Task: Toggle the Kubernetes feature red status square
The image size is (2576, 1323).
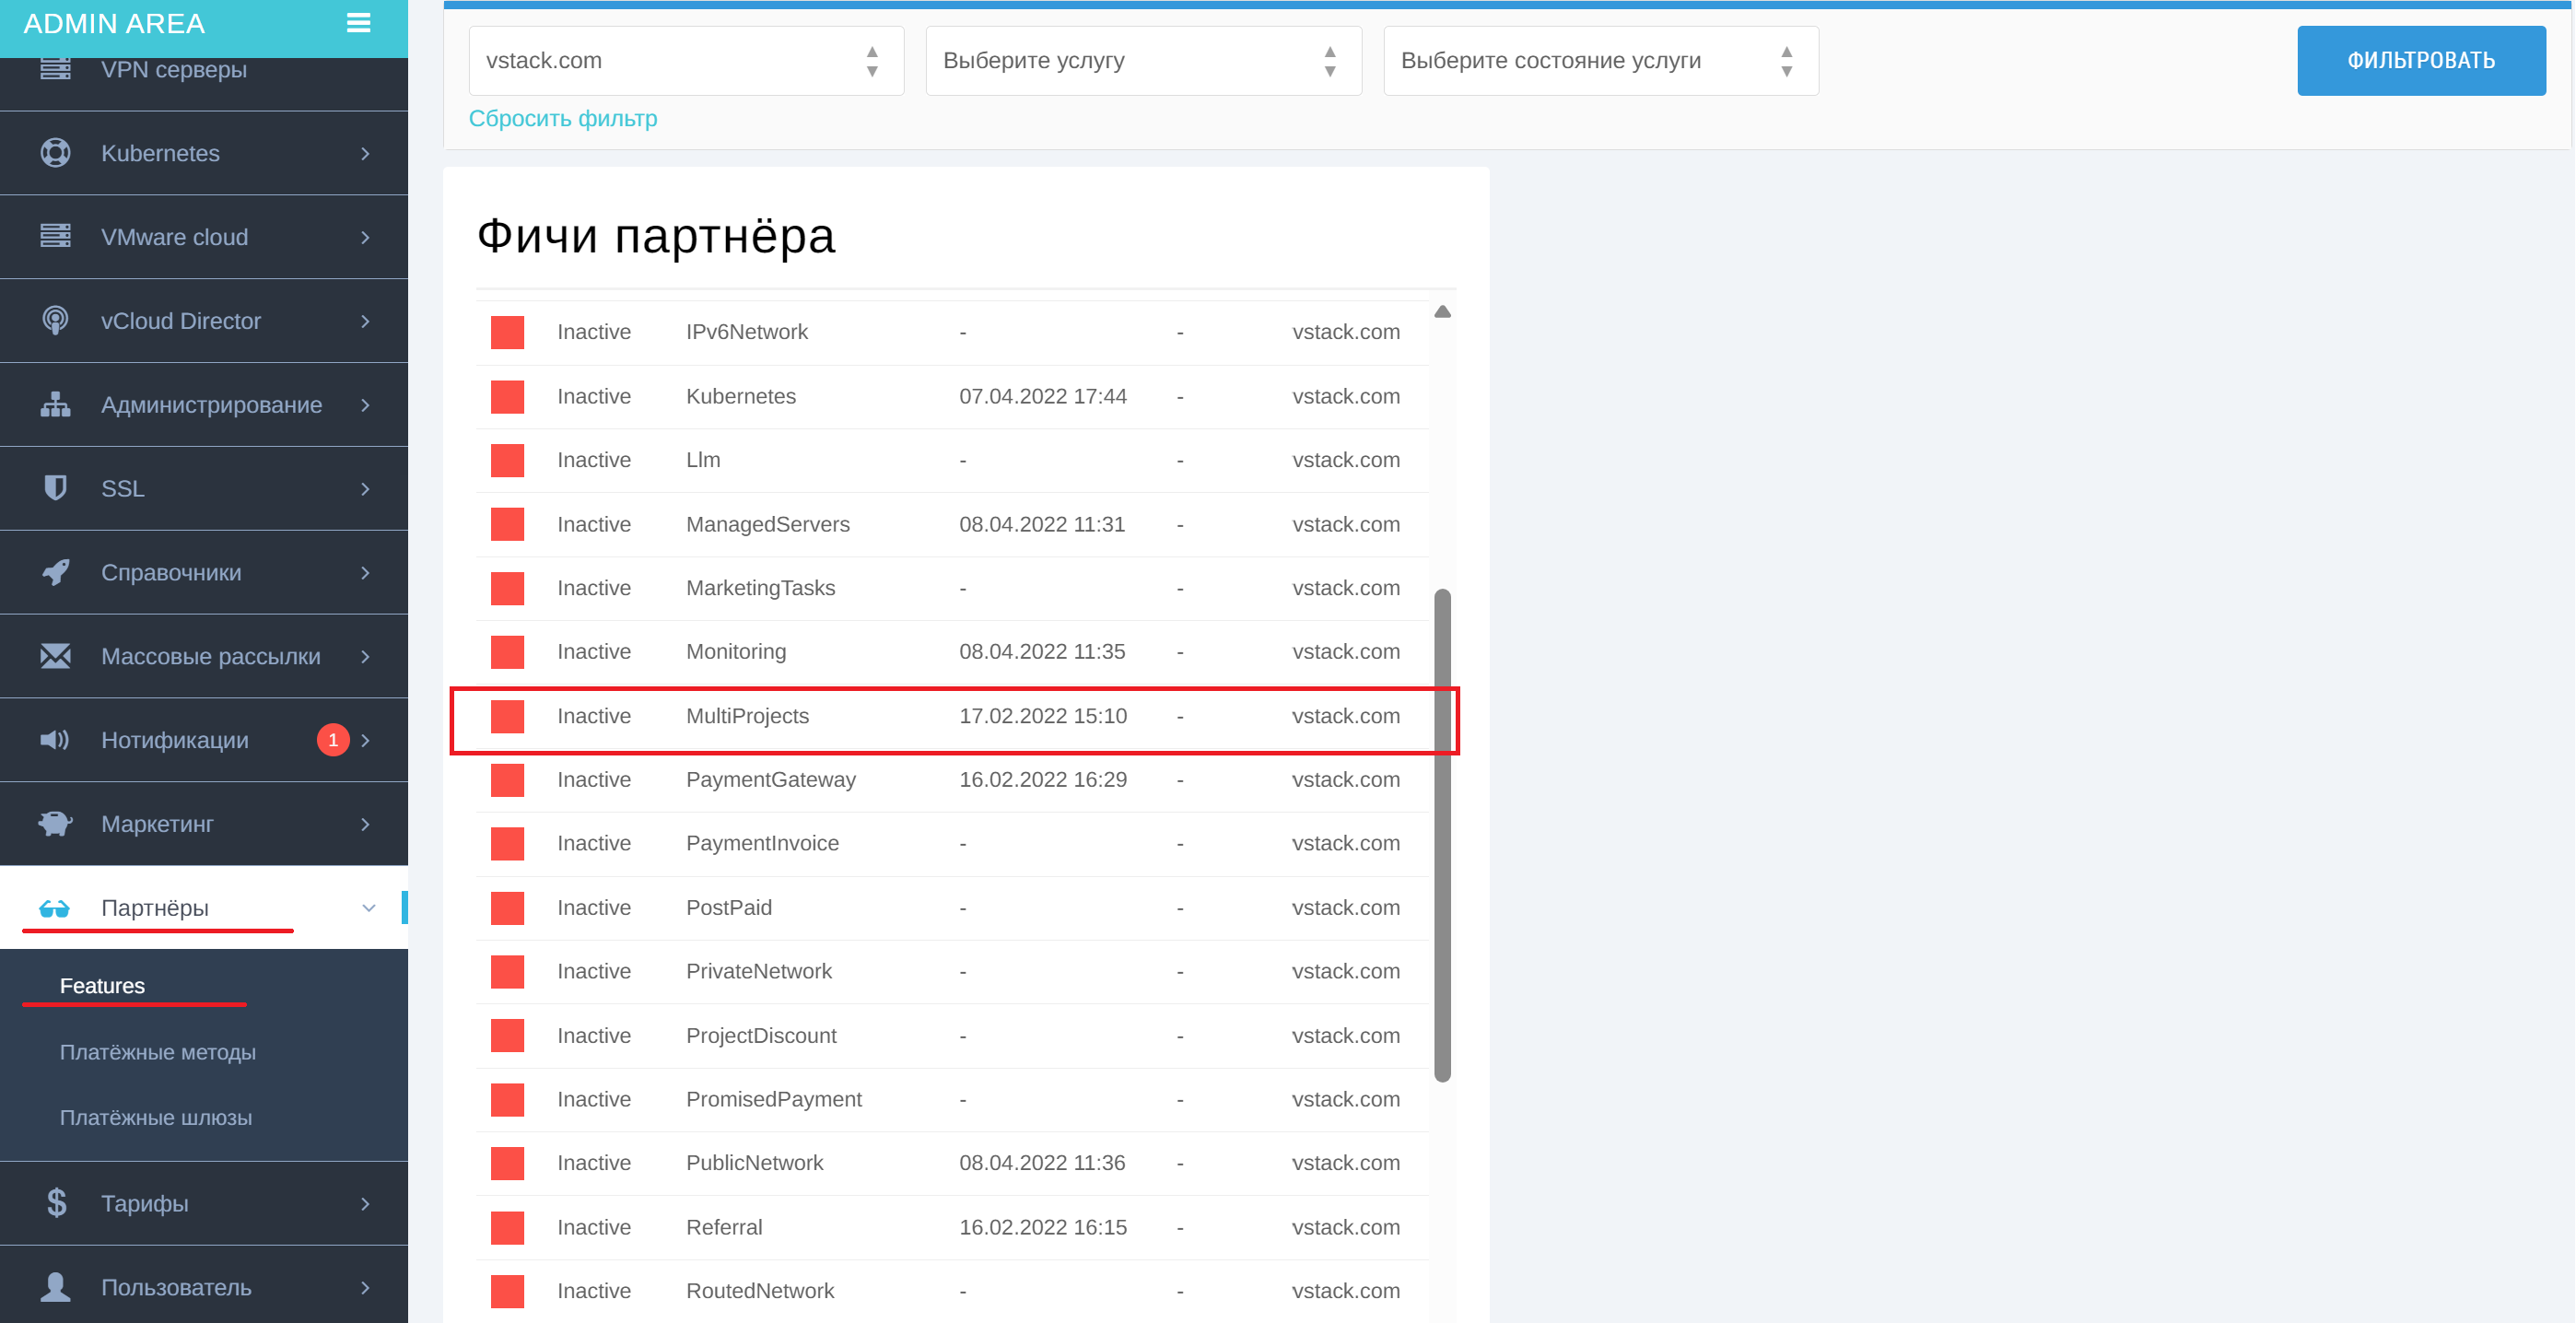Action: coord(507,396)
